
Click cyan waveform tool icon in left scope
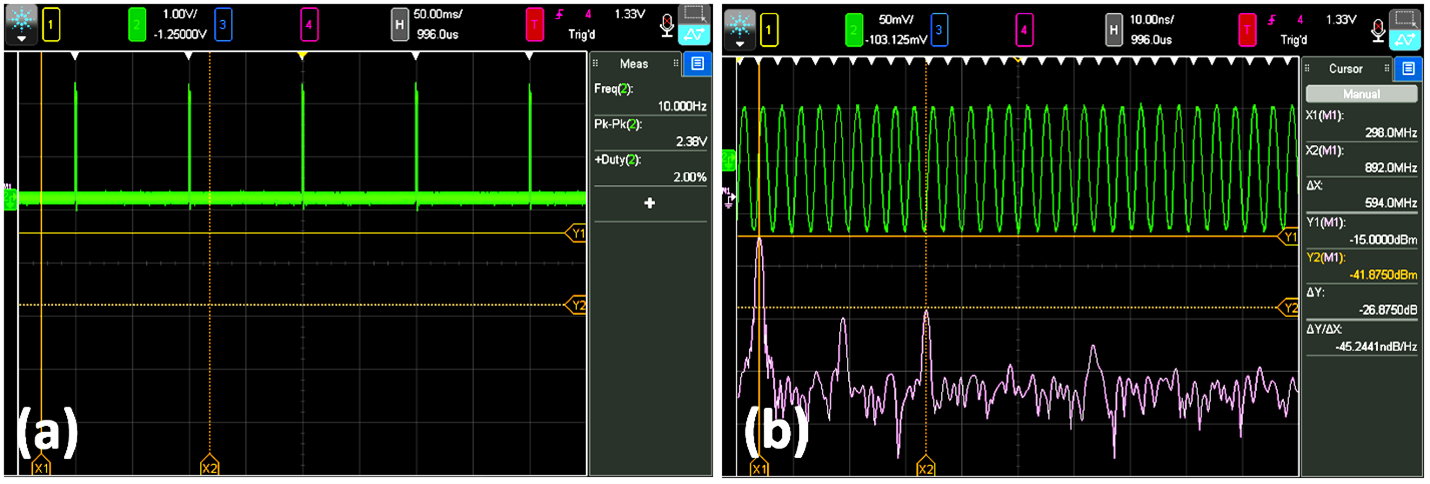pyautogui.click(x=692, y=36)
